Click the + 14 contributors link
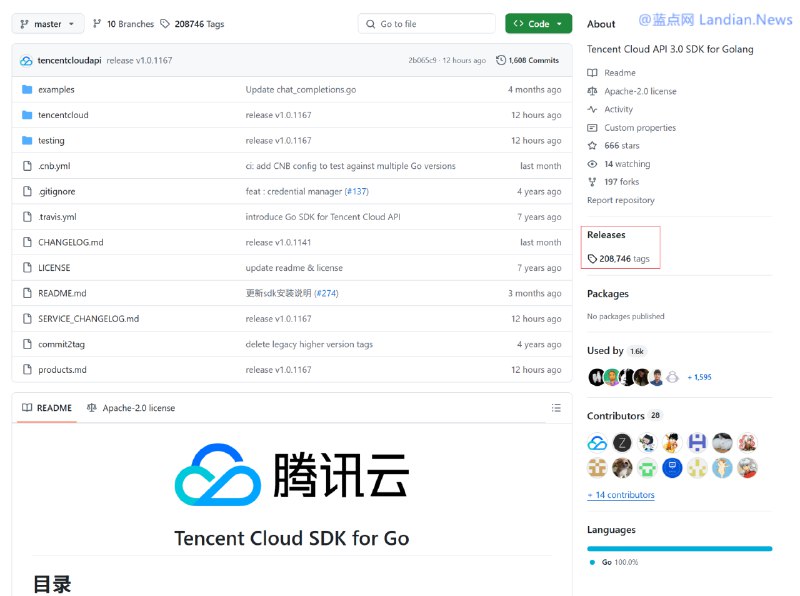The height and width of the screenshot is (596, 800). tap(619, 495)
